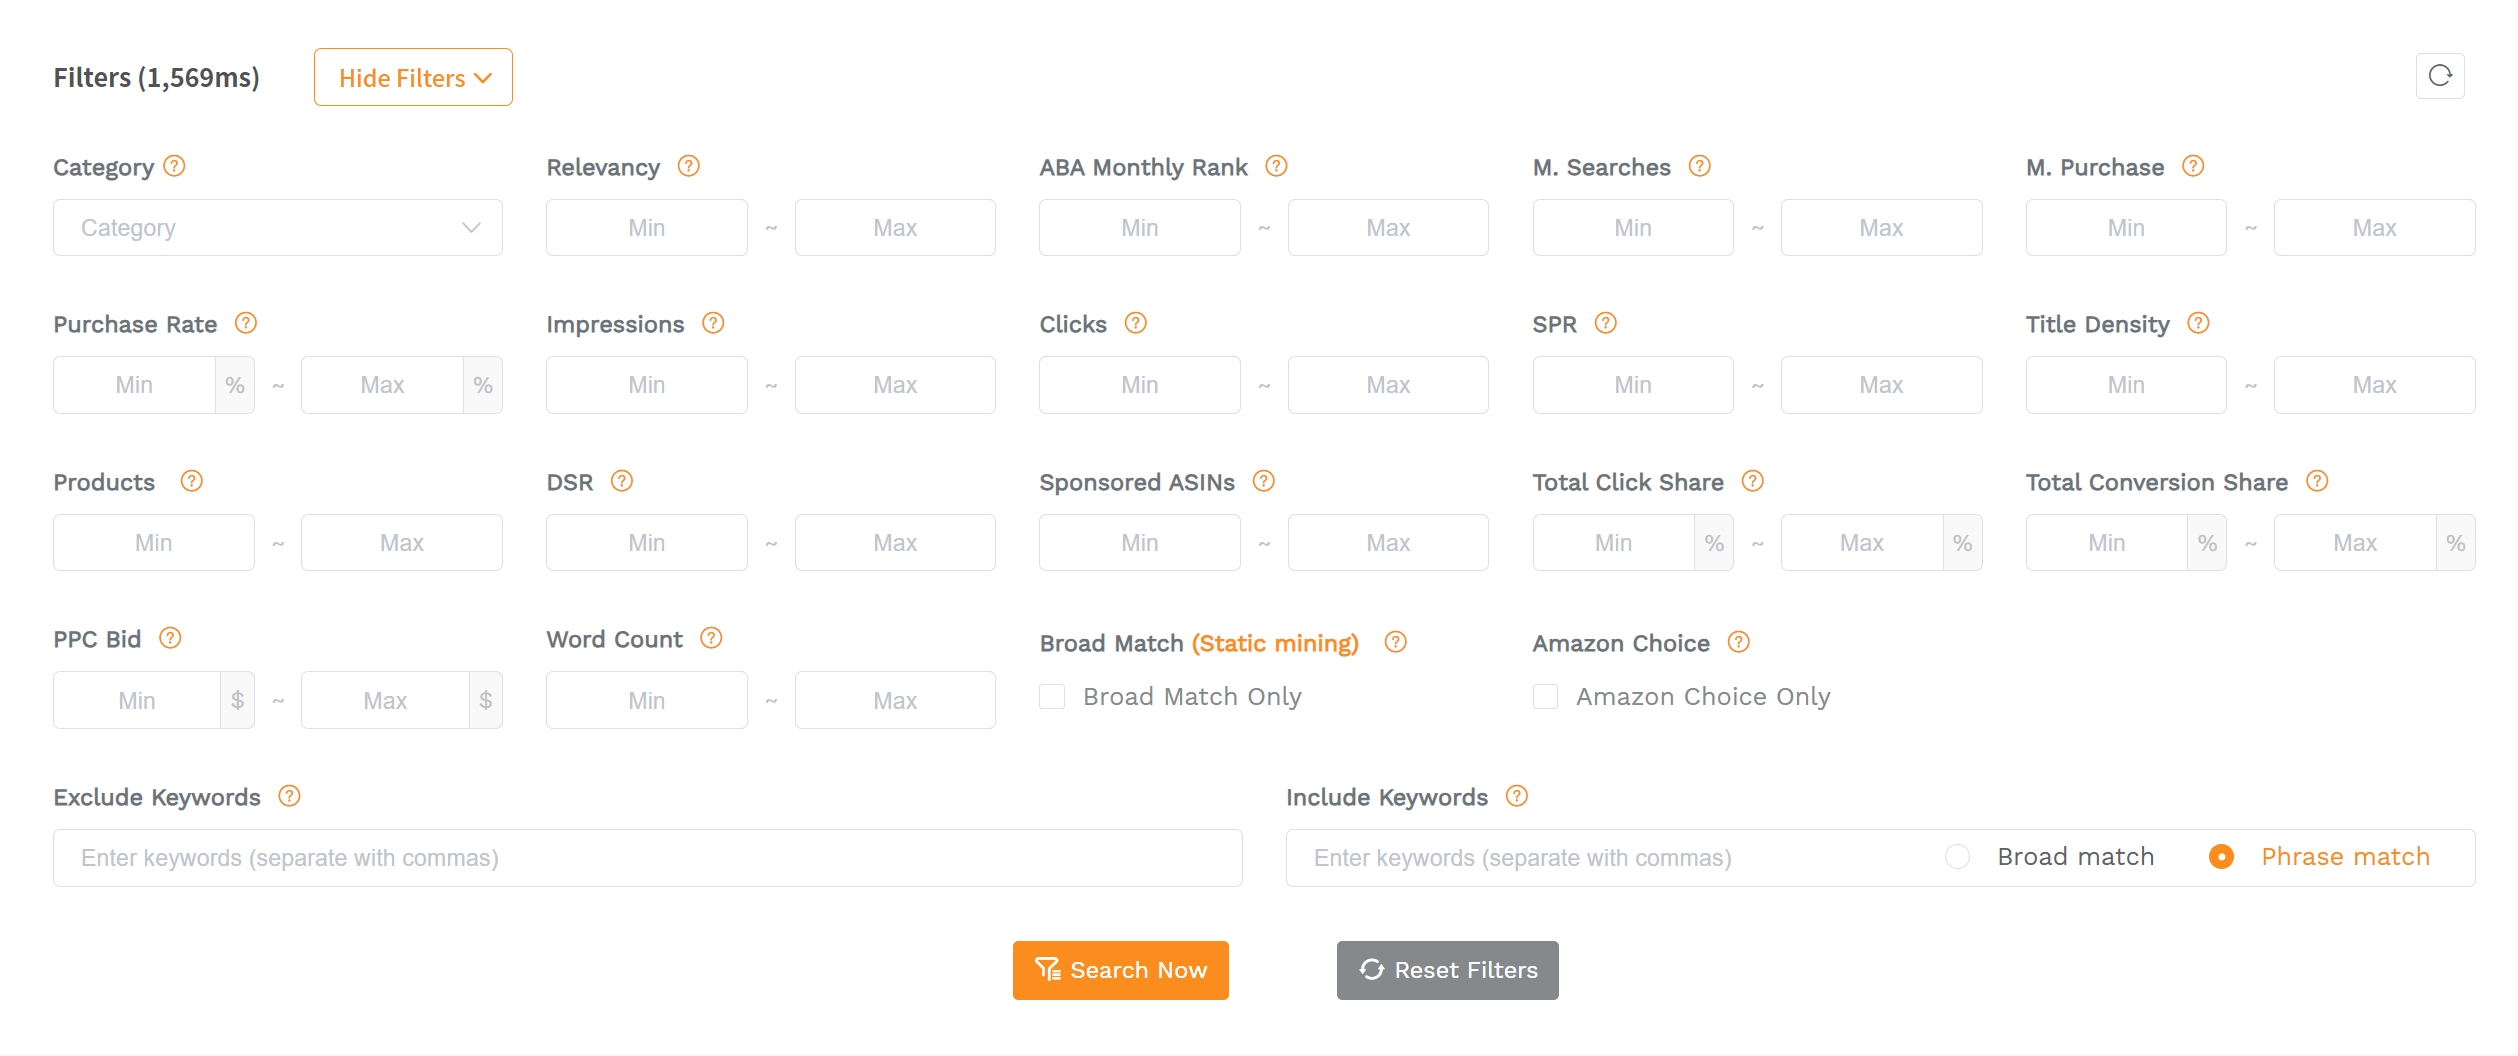The image size is (2518, 1056).
Task: Click the Title Density help icon
Action: pyautogui.click(x=2199, y=324)
